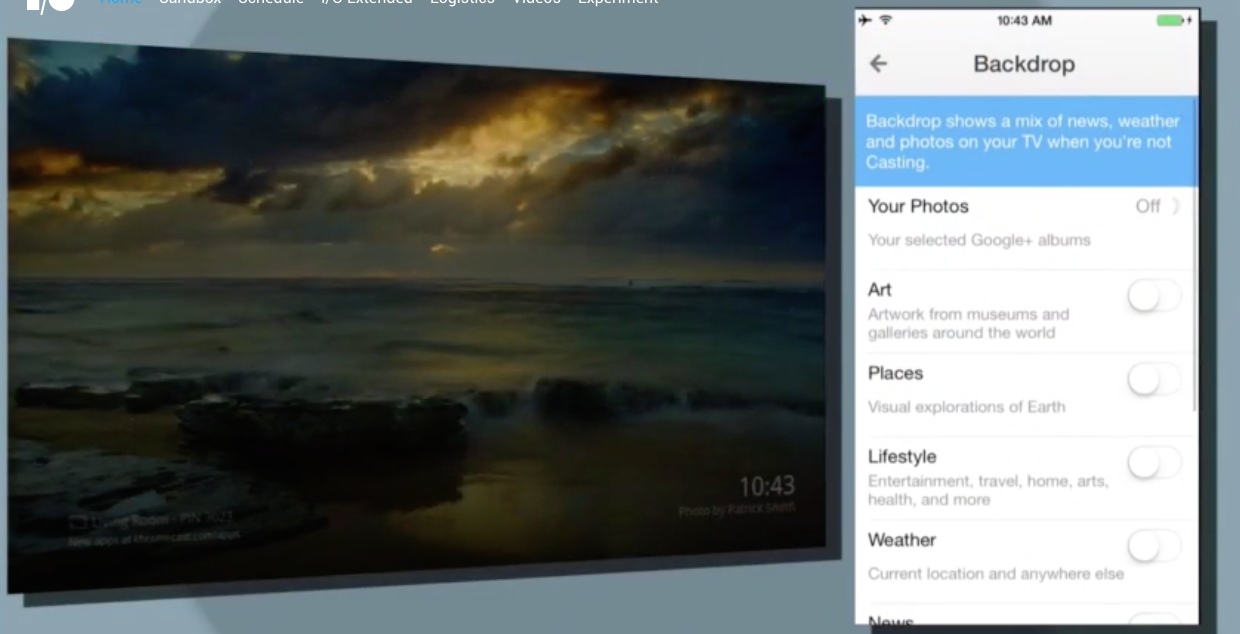Switch on the Lifestyle toggle

tap(1153, 463)
